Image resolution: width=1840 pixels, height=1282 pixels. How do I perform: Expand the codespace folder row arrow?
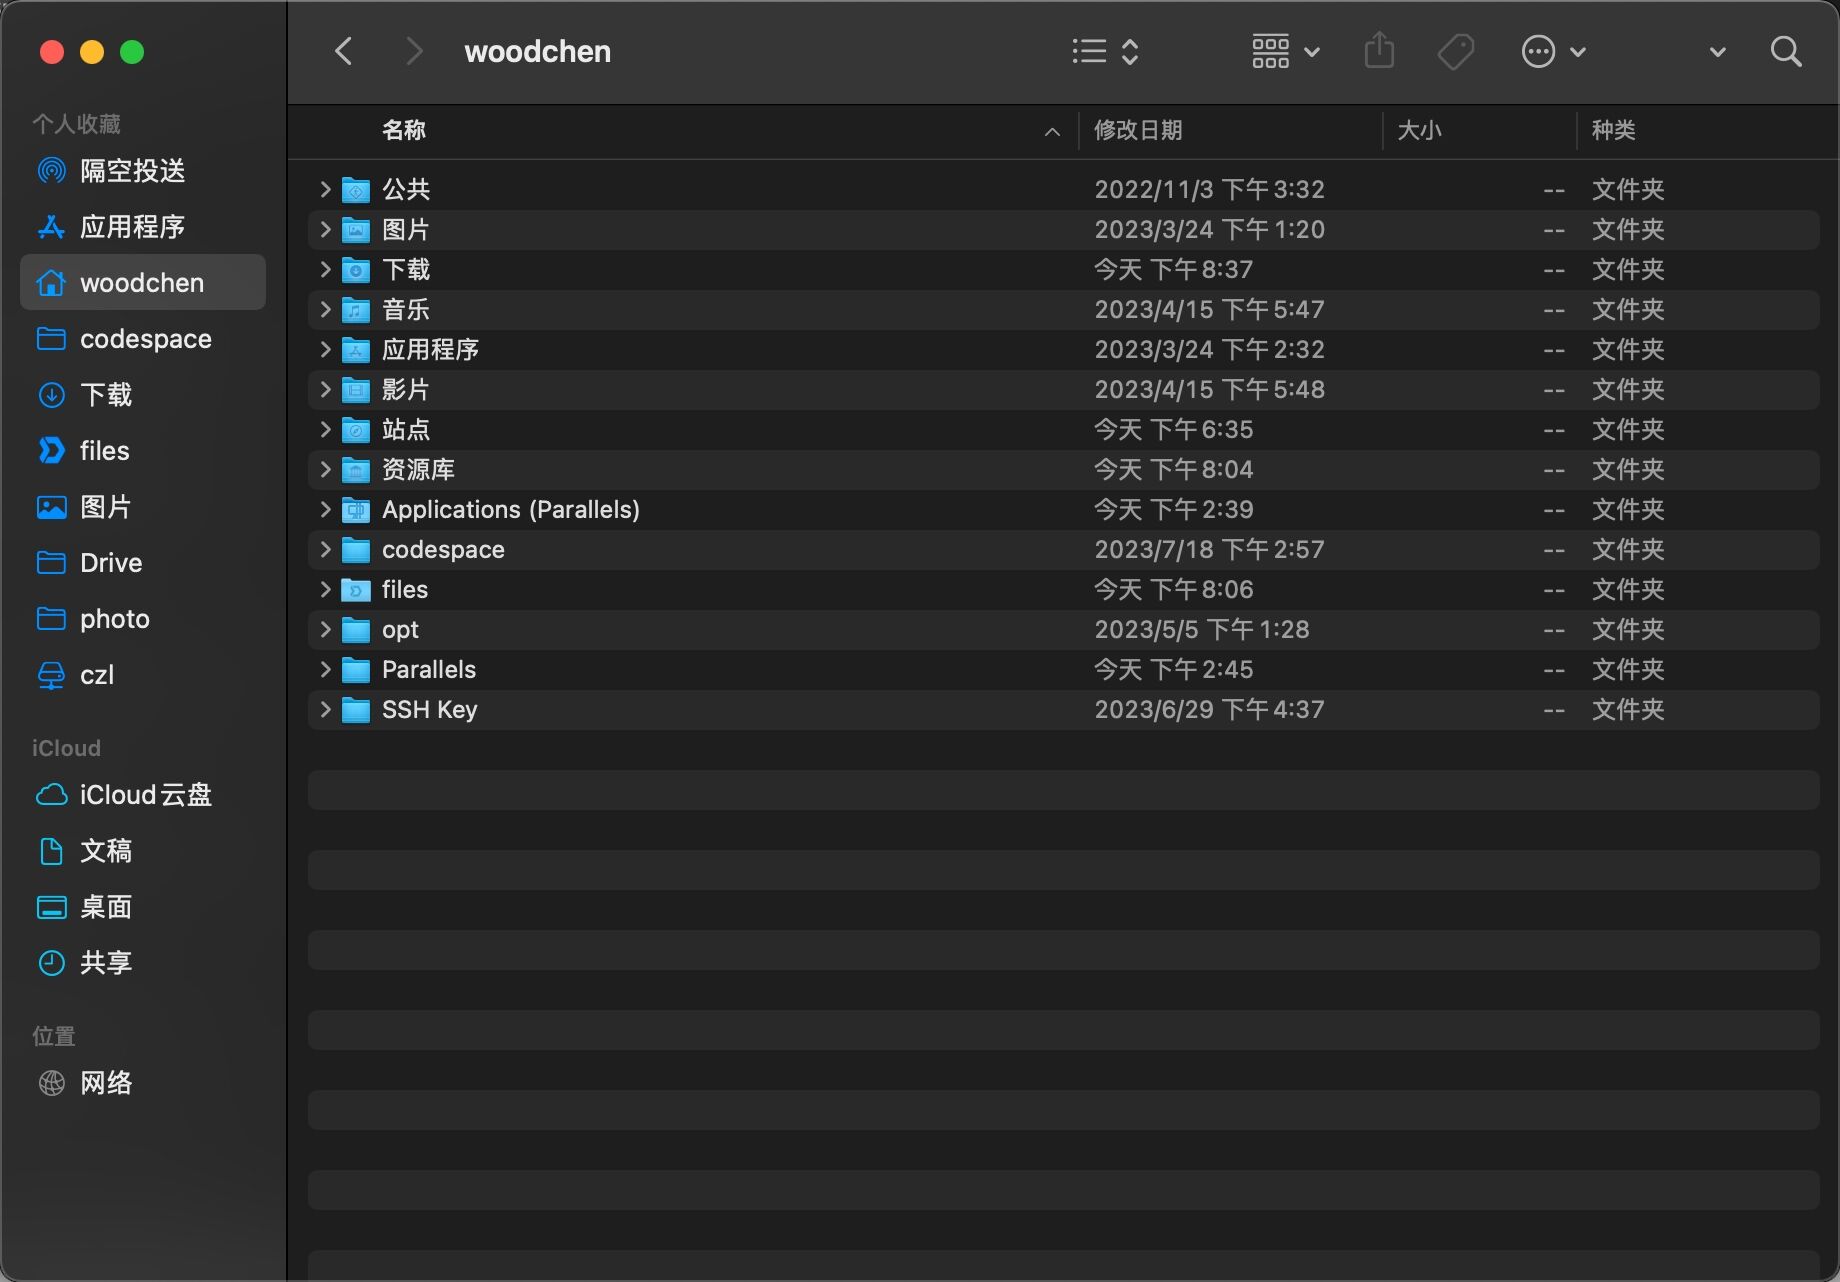click(x=325, y=549)
